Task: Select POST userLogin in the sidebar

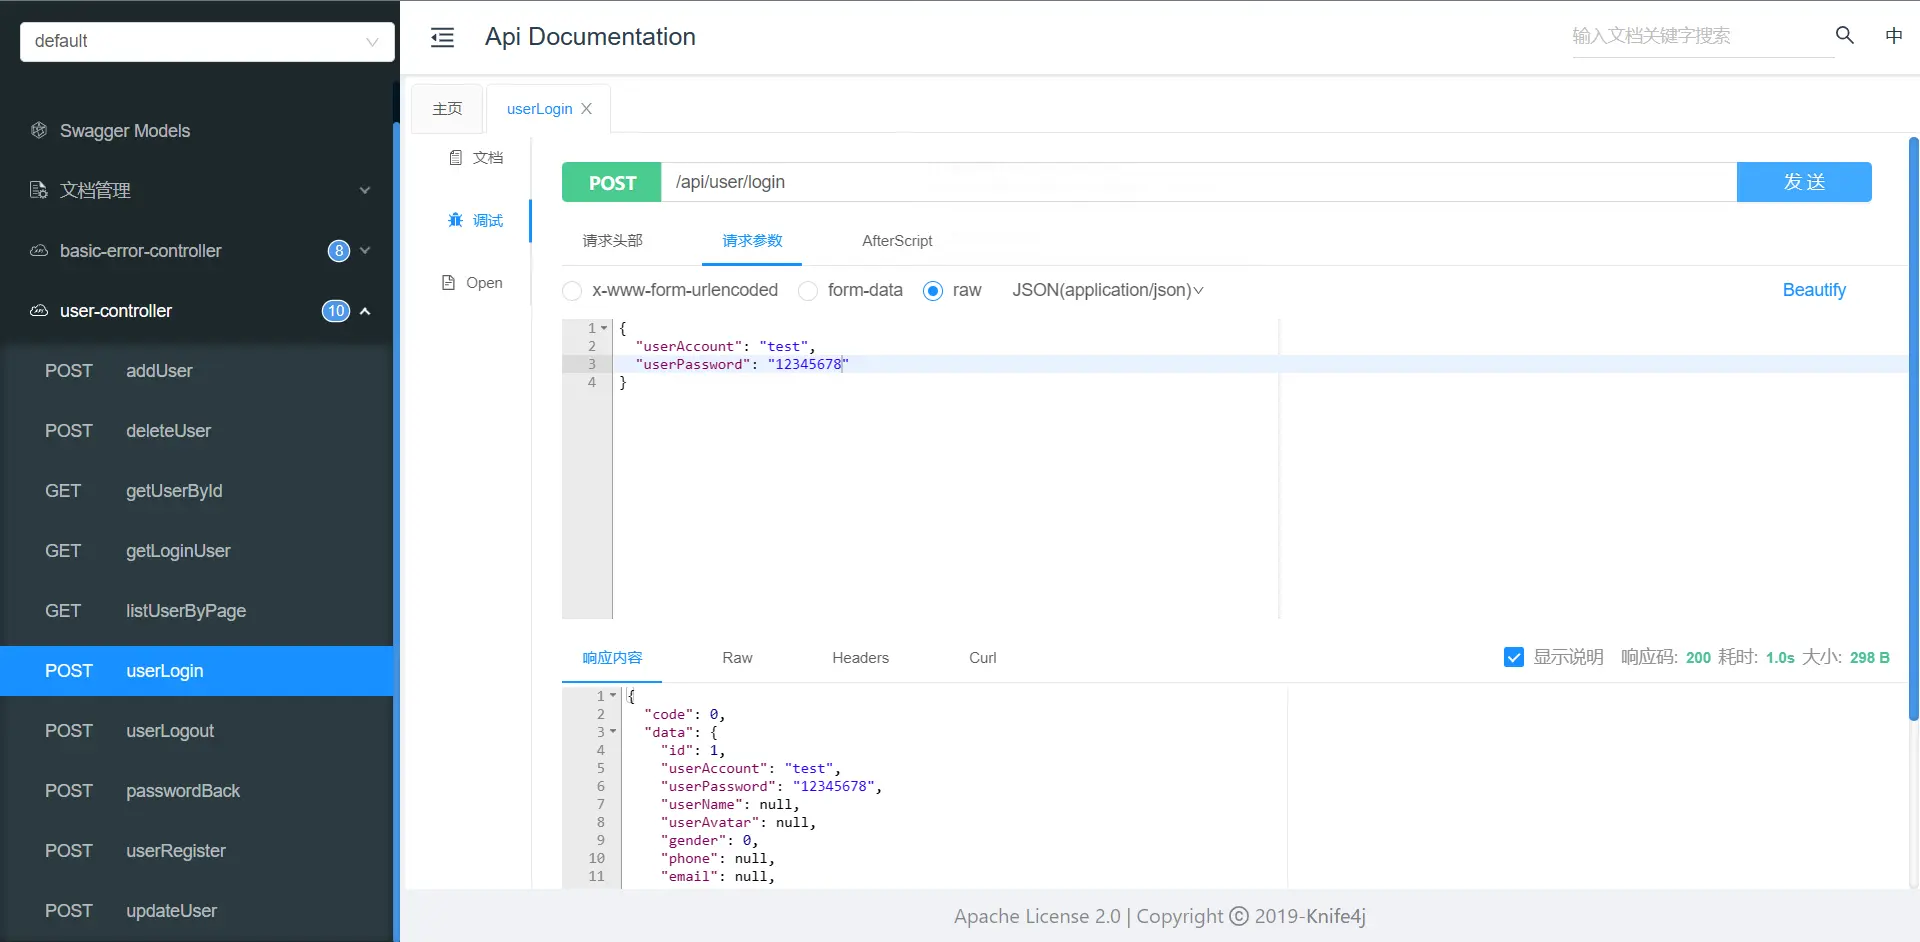Action: pyautogui.click(x=197, y=671)
